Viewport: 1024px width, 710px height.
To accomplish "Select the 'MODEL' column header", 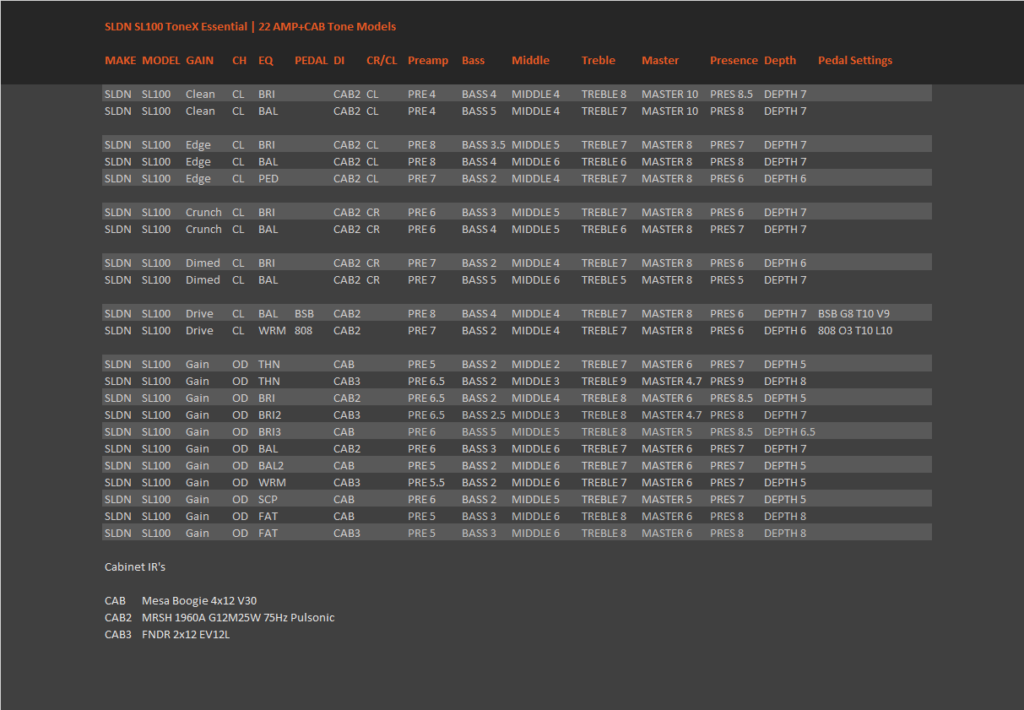I will pos(161,60).
